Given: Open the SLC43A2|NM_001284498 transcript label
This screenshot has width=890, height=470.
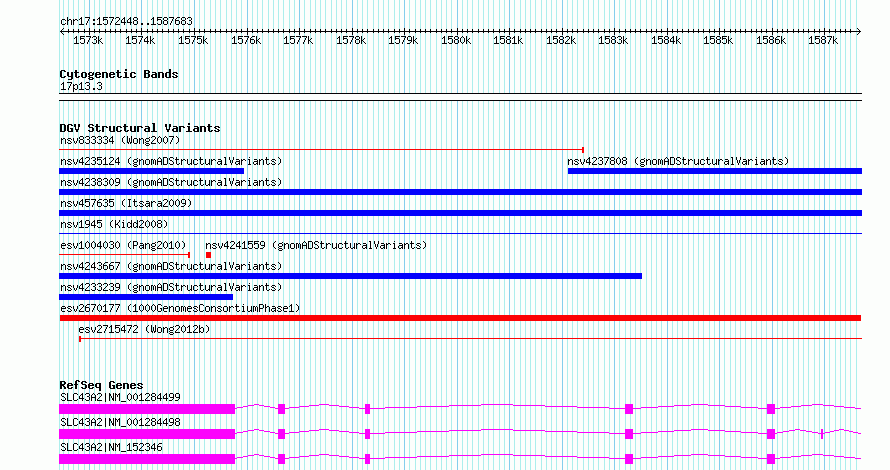Looking at the screenshot, I should (x=120, y=422).
